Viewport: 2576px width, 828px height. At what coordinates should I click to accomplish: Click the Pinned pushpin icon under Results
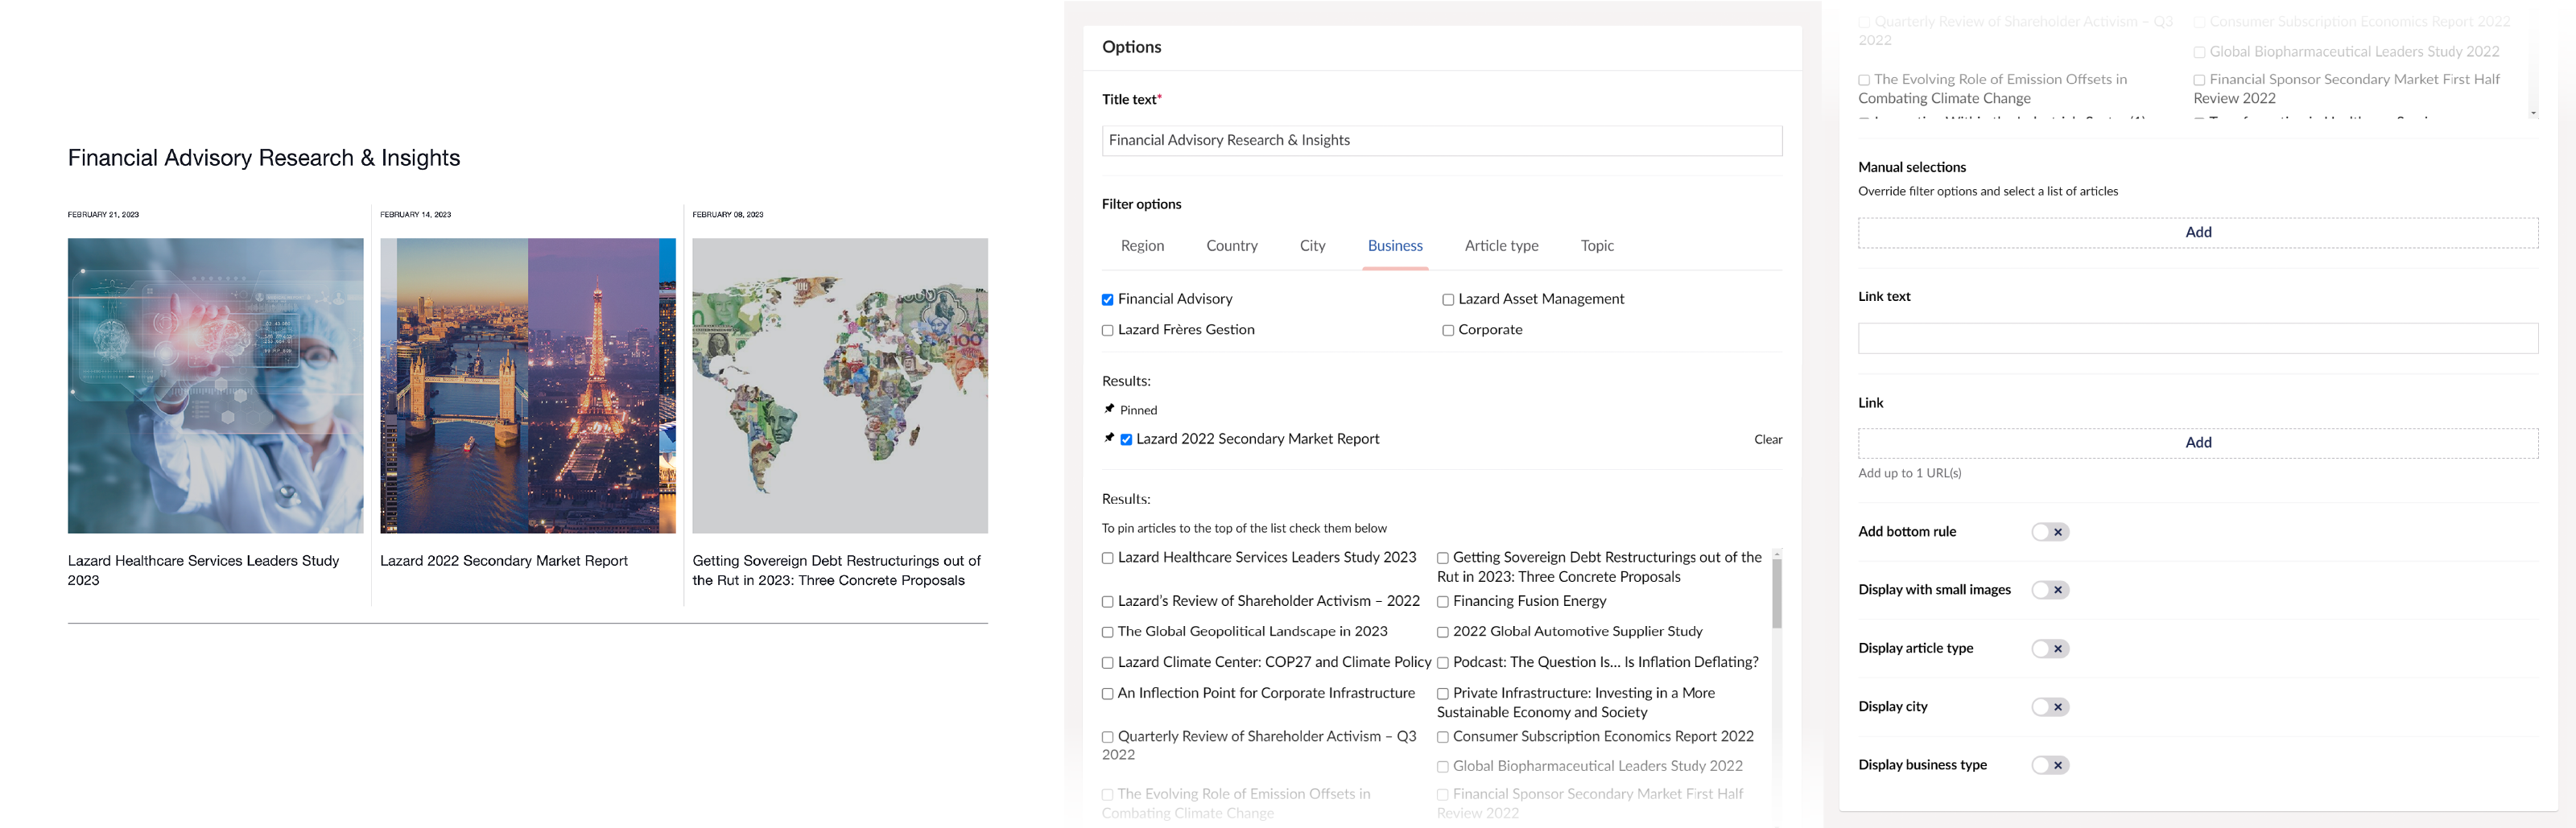1108,409
